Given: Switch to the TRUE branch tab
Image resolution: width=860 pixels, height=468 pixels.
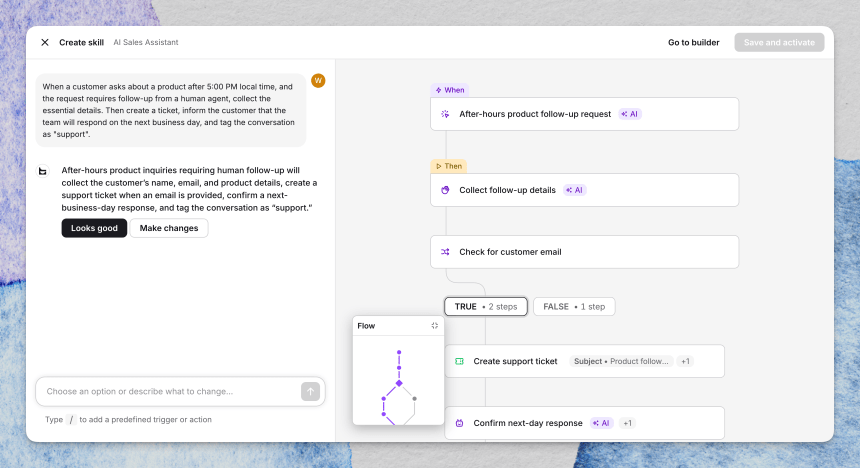Looking at the screenshot, I should coord(486,307).
